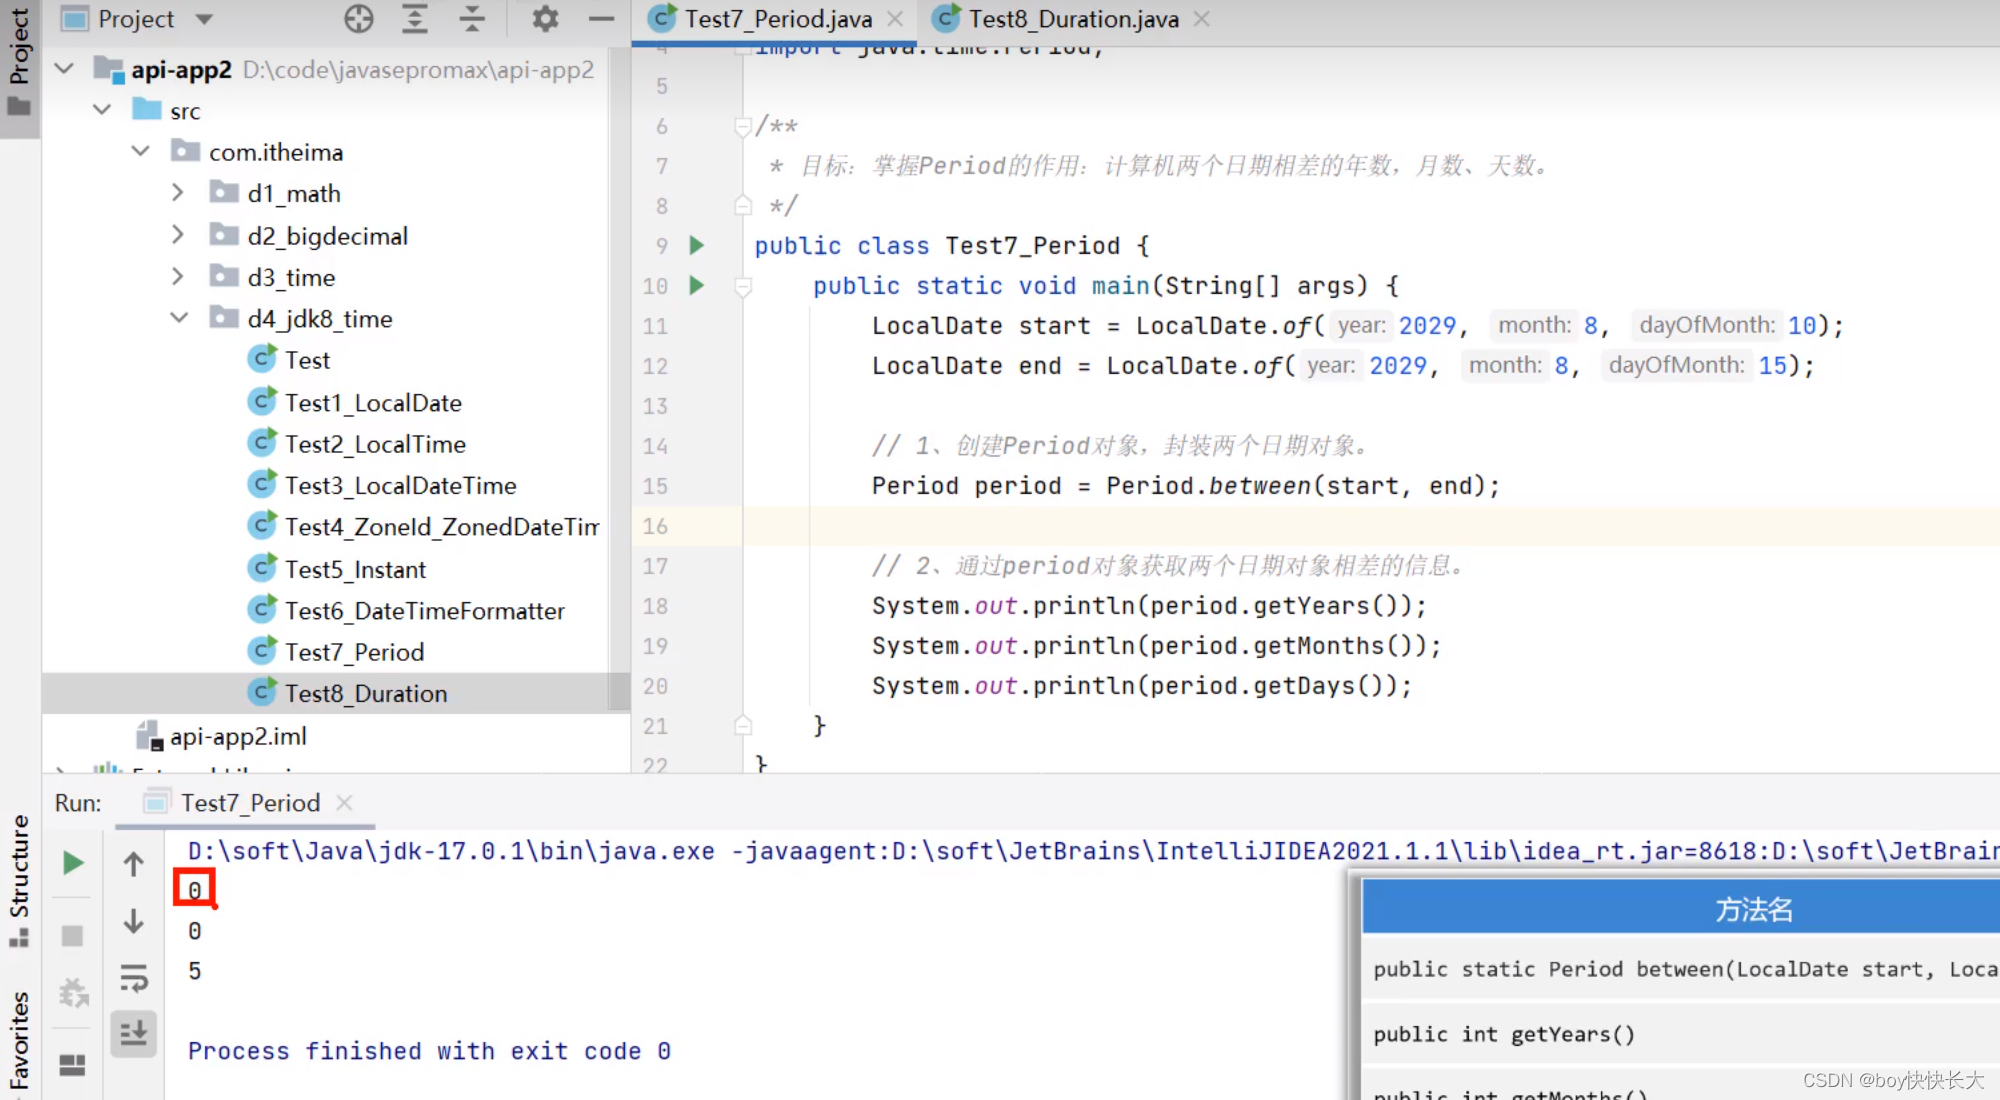The height and width of the screenshot is (1100, 2000).
Task: Fold the main method at line 10
Action: [x=743, y=287]
